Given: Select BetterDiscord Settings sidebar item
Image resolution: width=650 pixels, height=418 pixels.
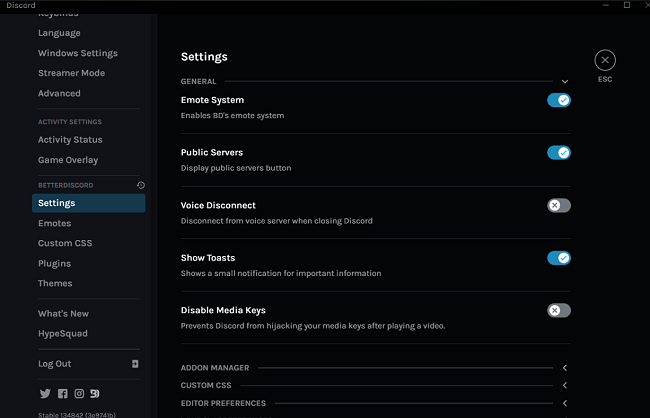Looking at the screenshot, I should pos(89,203).
